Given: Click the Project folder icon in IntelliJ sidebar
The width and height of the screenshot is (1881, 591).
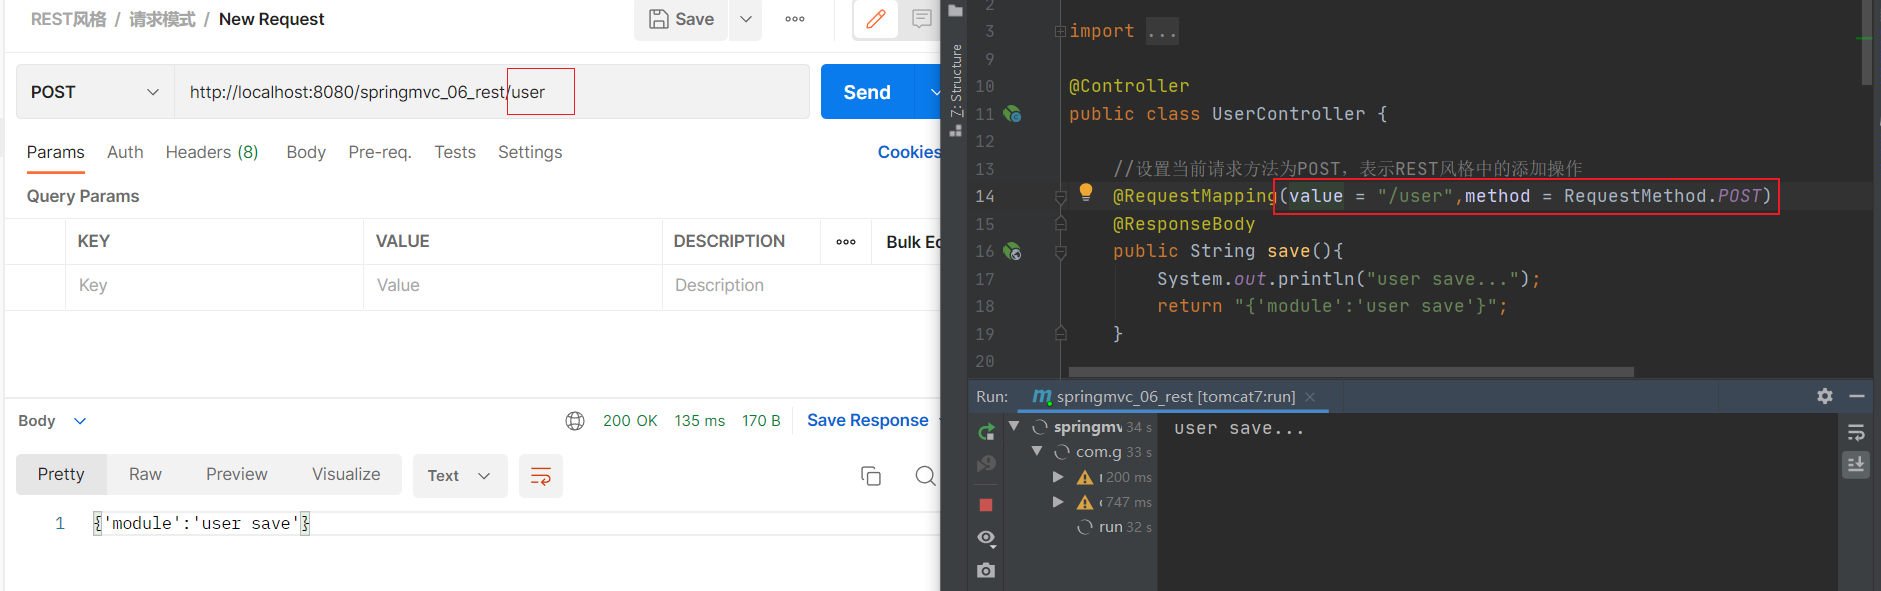Looking at the screenshot, I should coord(956,11).
